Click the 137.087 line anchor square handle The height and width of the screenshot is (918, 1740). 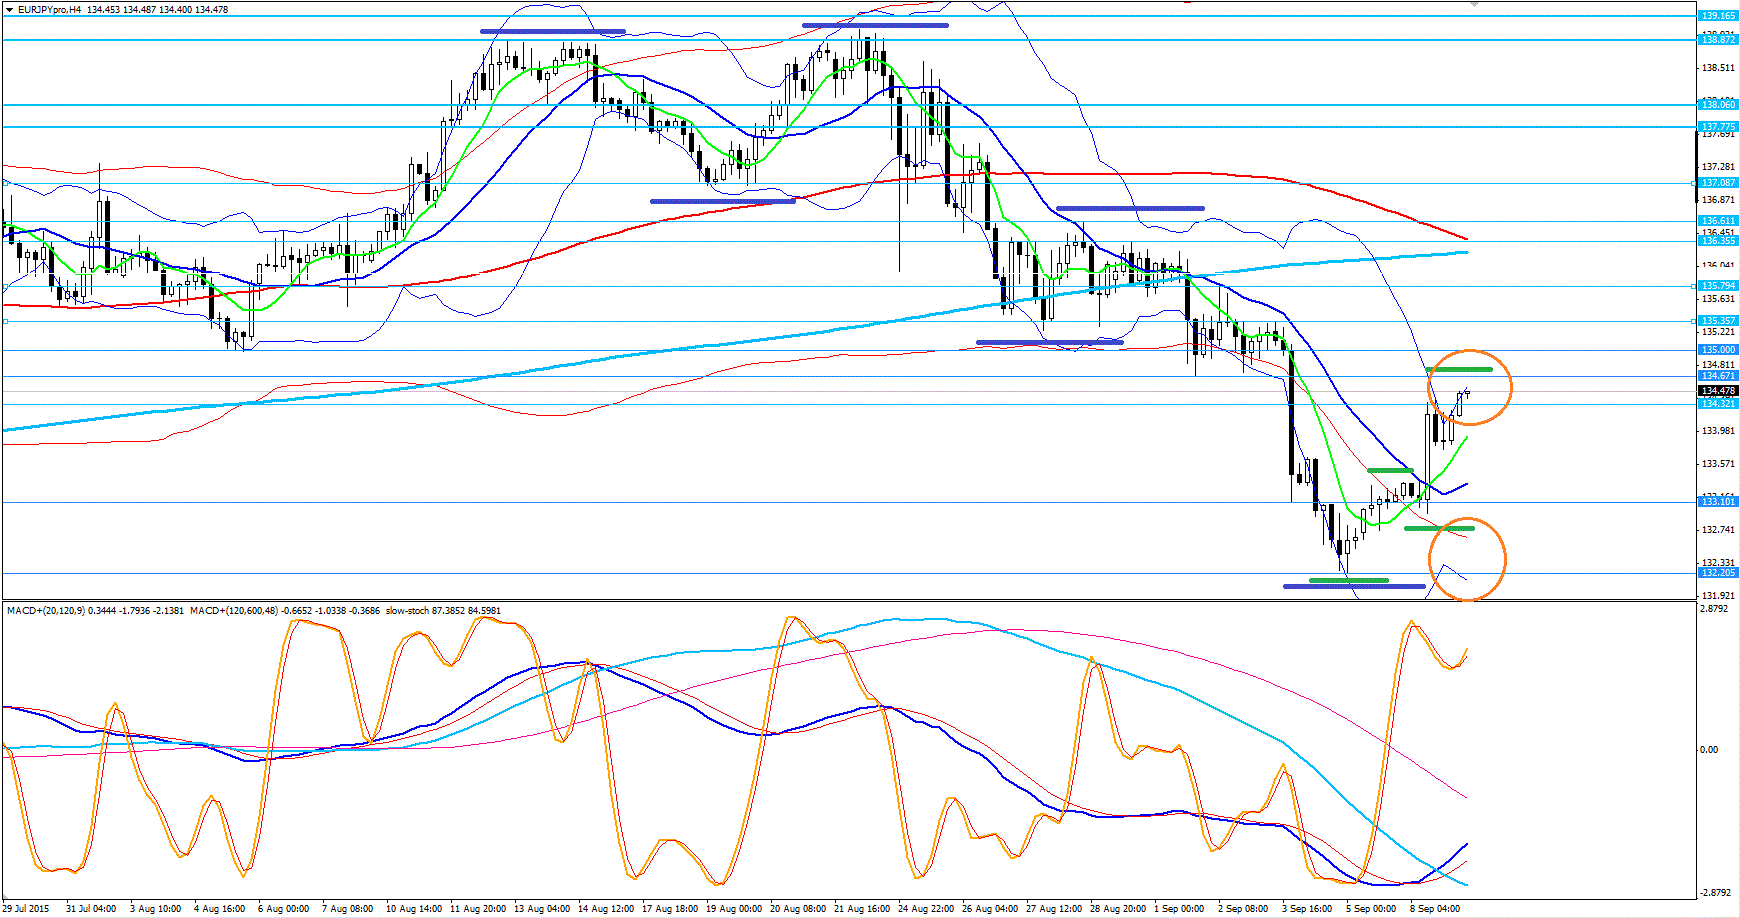[x=1693, y=183]
